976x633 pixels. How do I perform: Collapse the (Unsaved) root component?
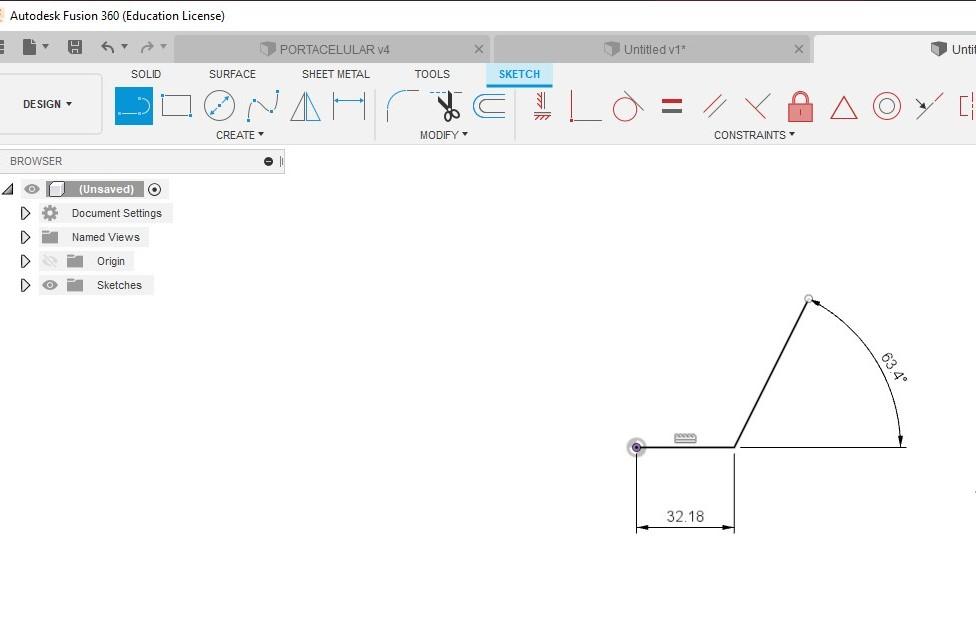8,189
